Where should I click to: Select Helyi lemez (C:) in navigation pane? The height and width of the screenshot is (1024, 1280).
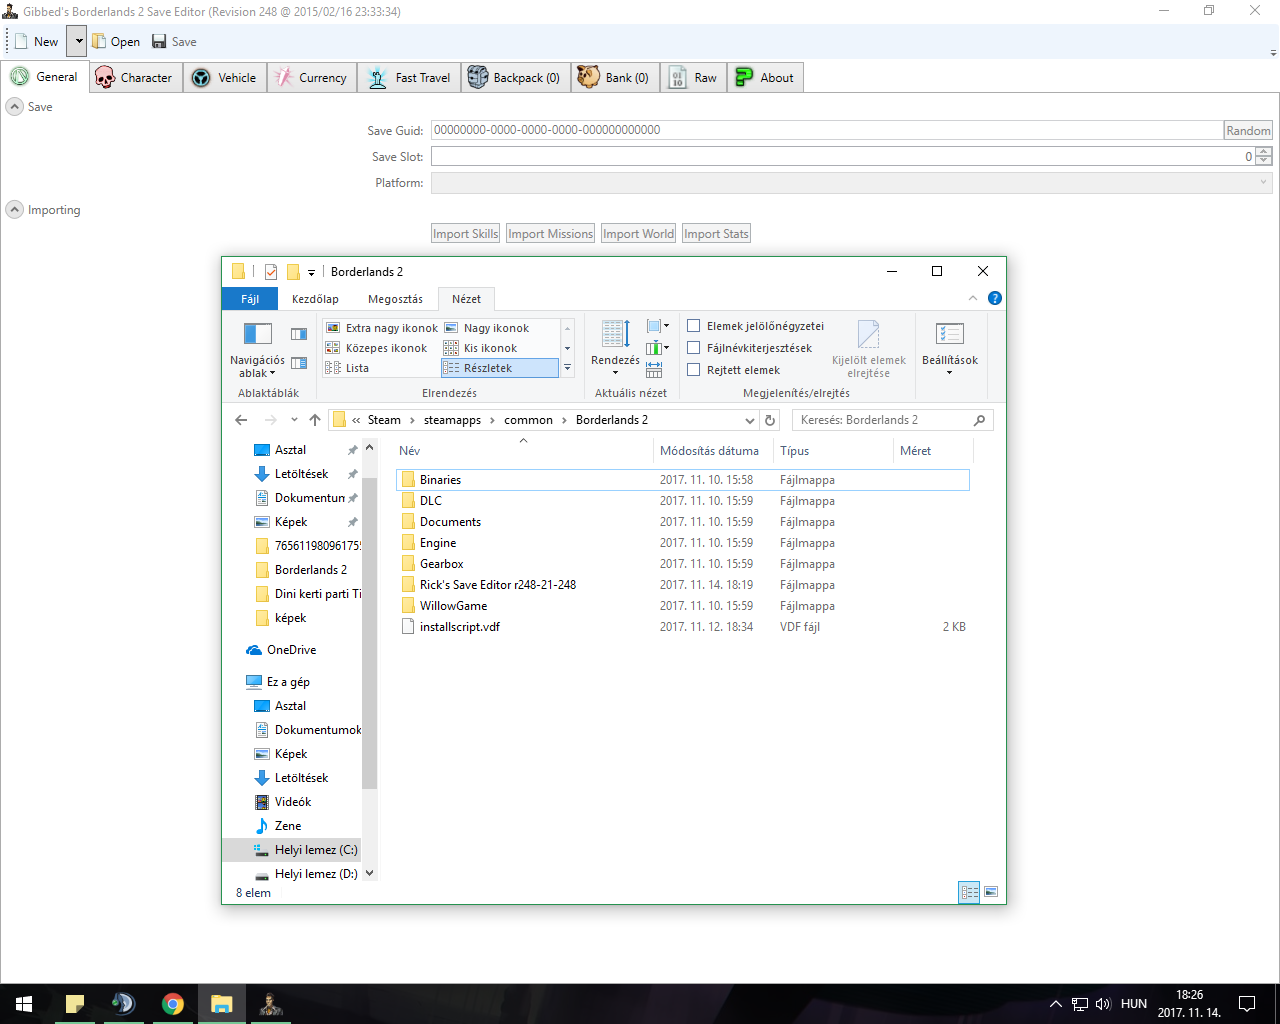[292, 850]
